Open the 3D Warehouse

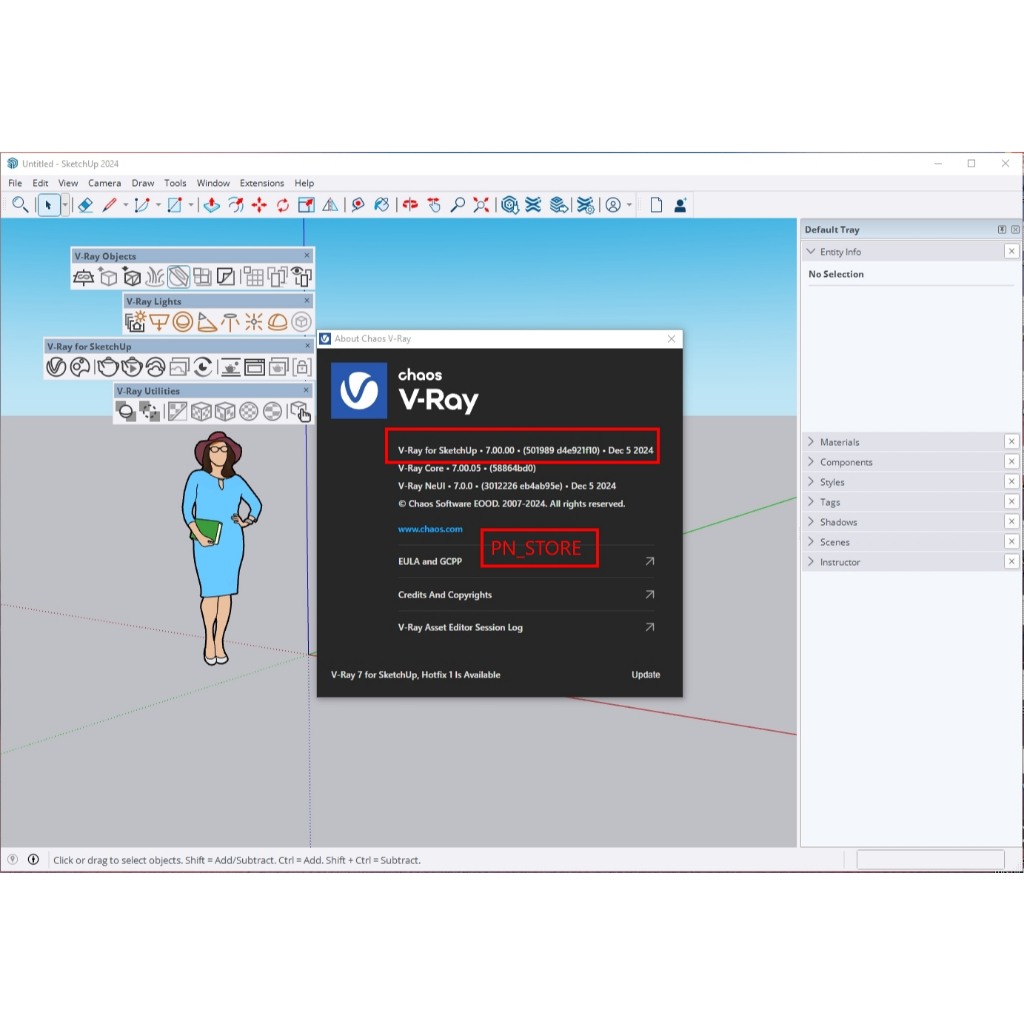tap(510, 205)
